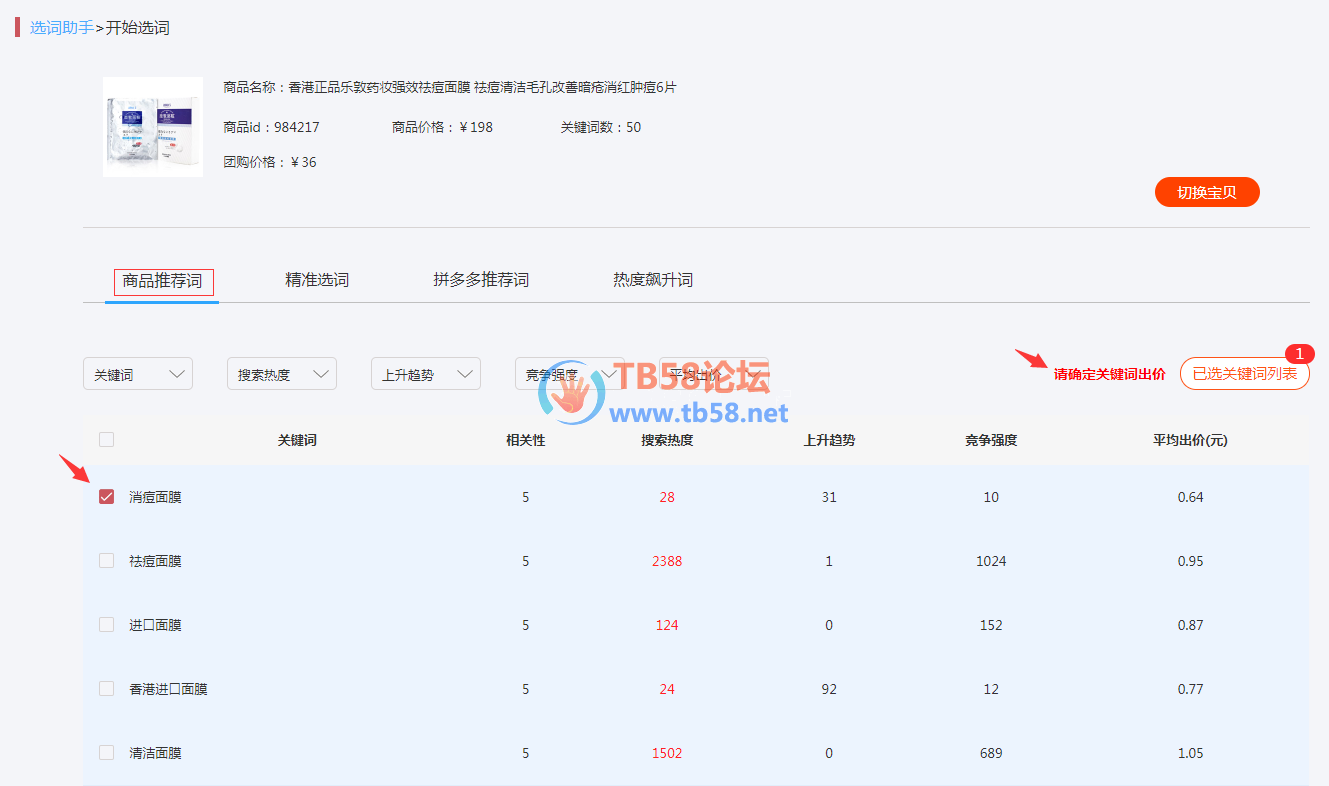
Task: Follow the 选词助手 breadcrumb link
Action: (x=61, y=28)
